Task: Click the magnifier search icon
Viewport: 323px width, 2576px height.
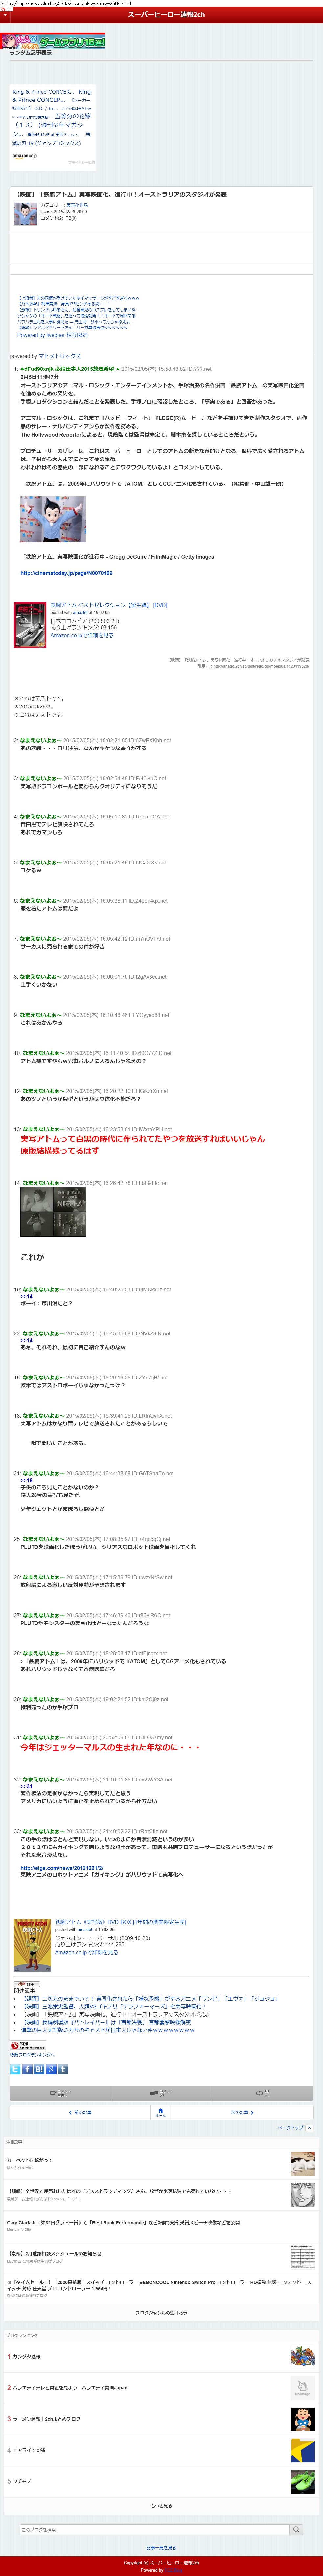Action: (296, 2529)
